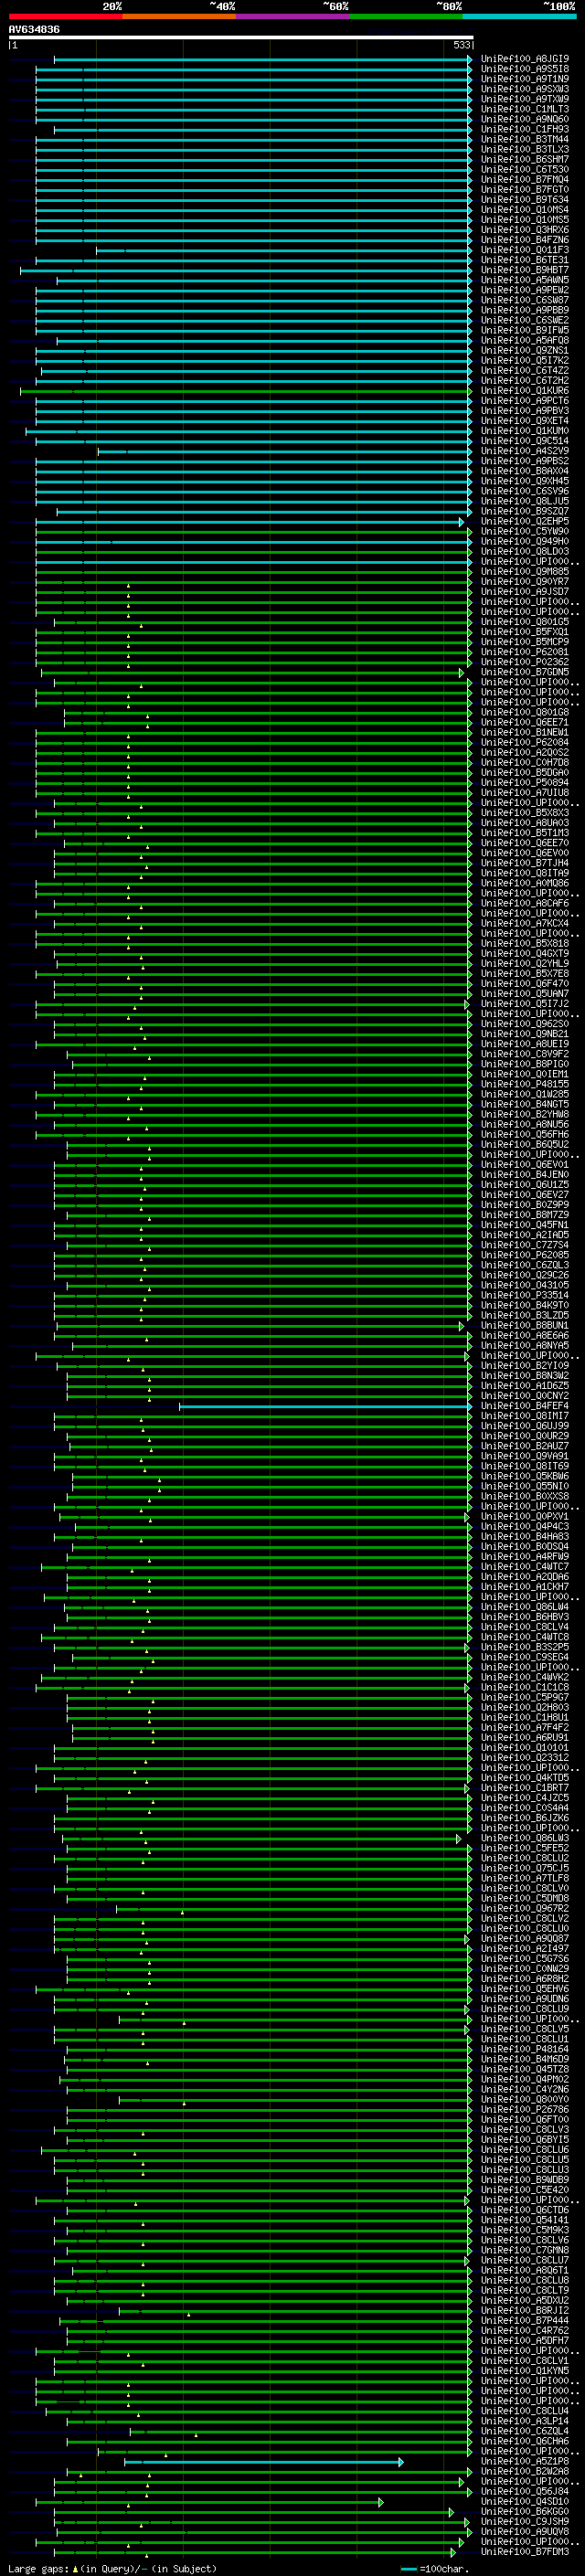The height and width of the screenshot is (2576, 585).
Task: Select the UniRef100_Q4P4C3 label
Action: pyautogui.click(x=525, y=1527)
